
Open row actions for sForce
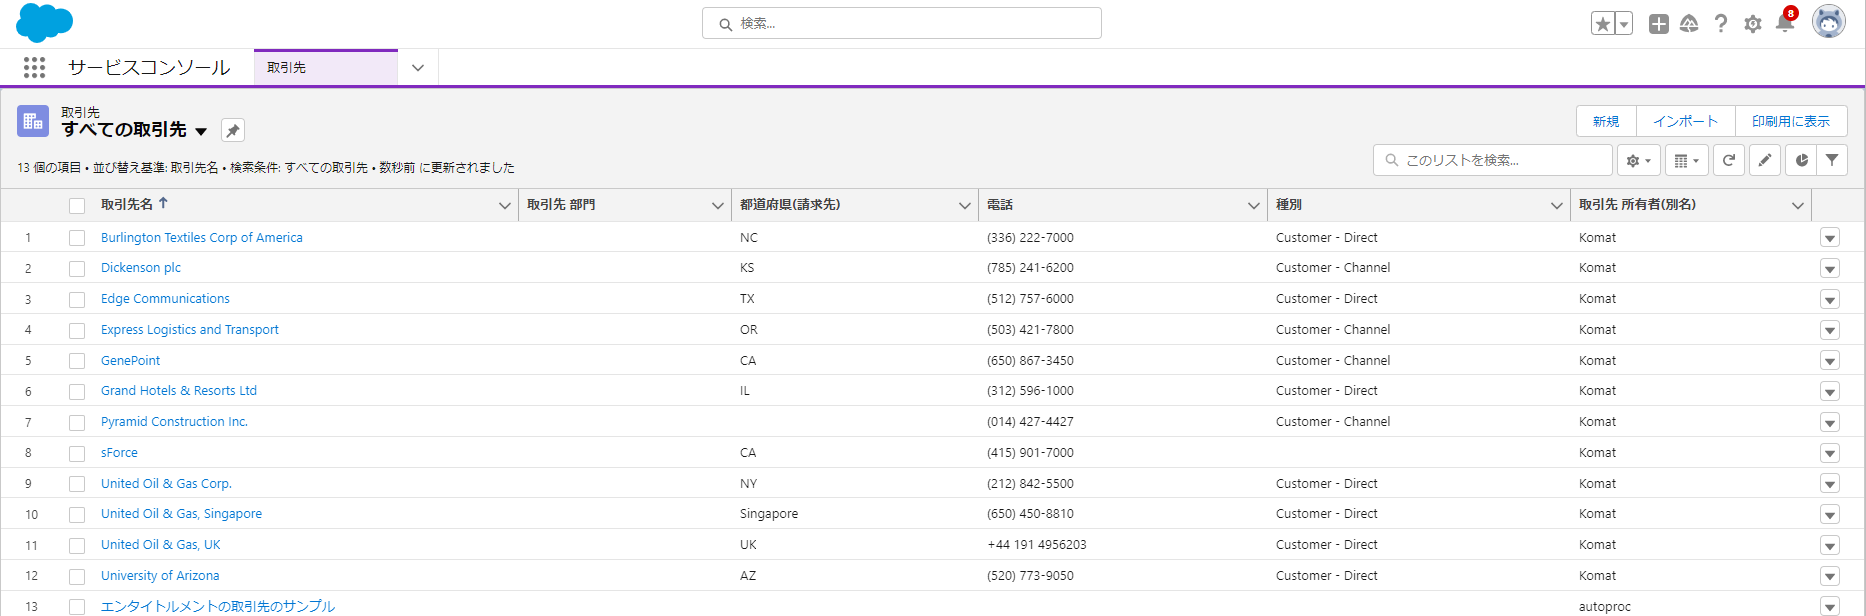point(1830,453)
